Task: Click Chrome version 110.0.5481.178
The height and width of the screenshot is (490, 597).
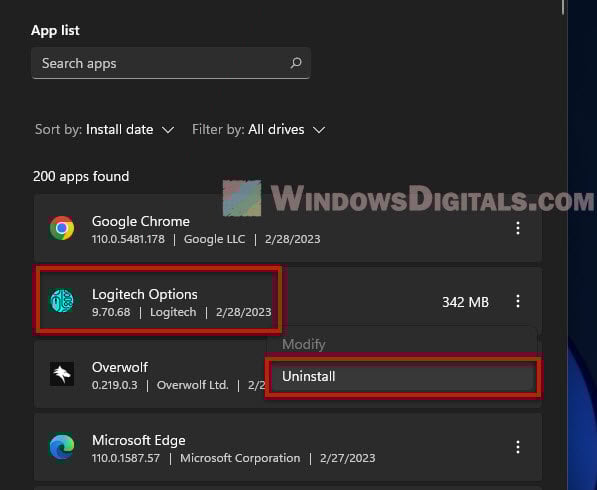Action: point(128,239)
